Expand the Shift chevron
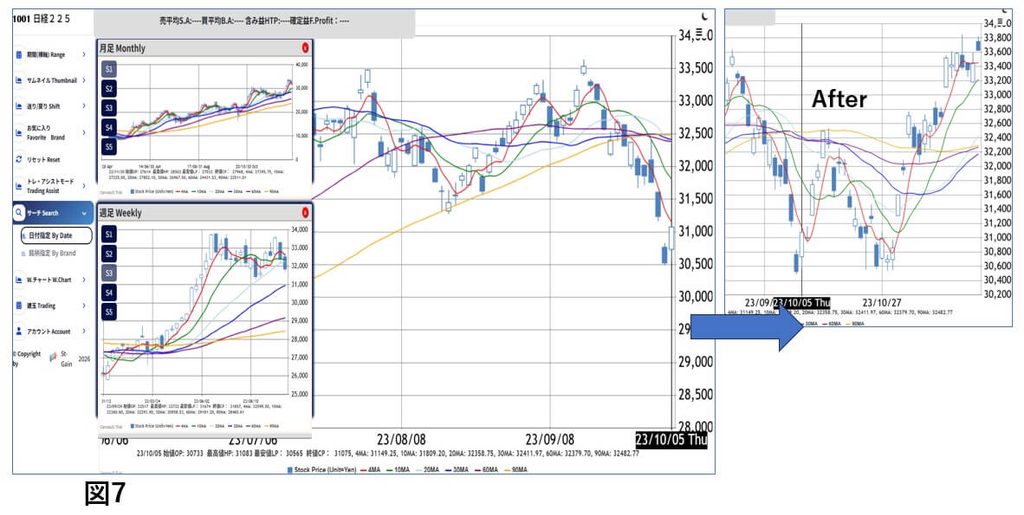The width and height of the screenshot is (1024, 515). click(x=84, y=106)
